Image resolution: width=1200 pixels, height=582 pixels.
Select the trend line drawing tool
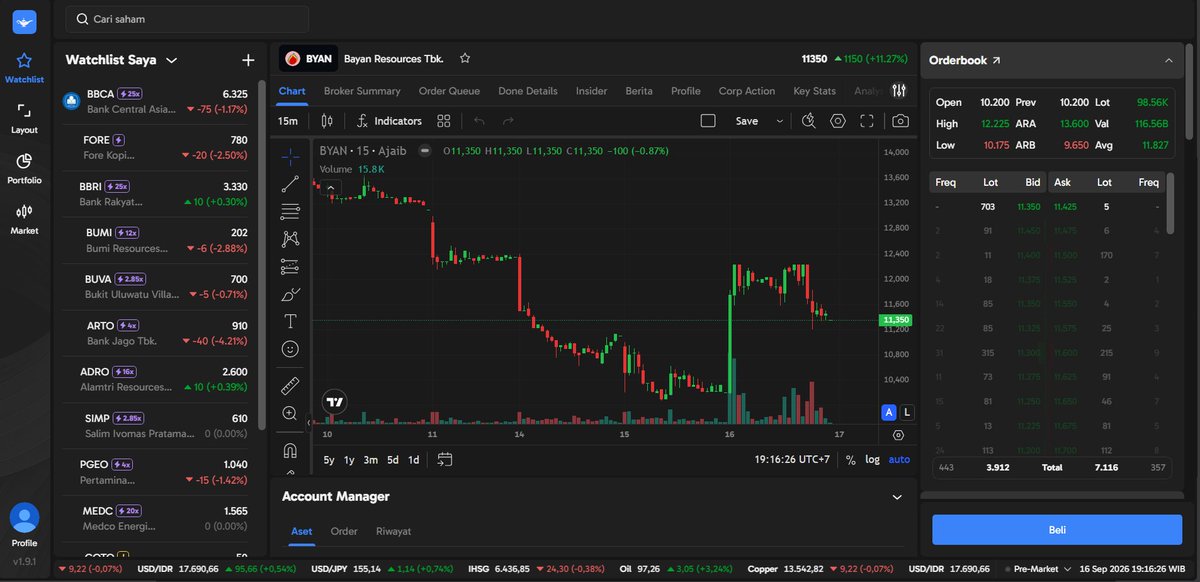pyautogui.click(x=290, y=184)
